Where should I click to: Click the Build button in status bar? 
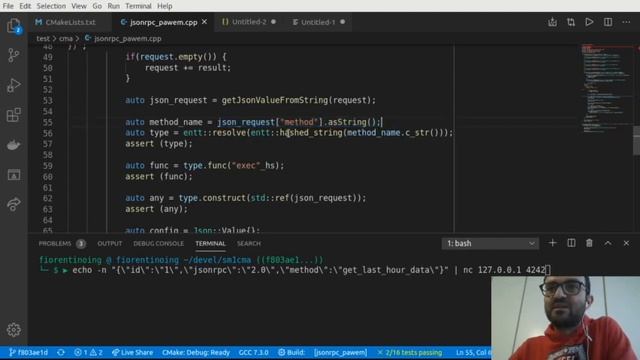291,352
